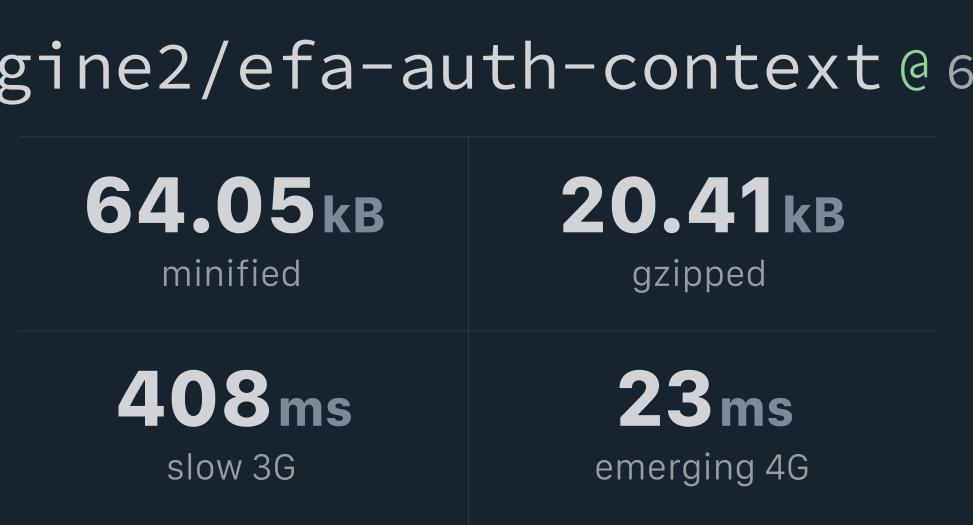Click the ms unit beside 23

(x=756, y=410)
